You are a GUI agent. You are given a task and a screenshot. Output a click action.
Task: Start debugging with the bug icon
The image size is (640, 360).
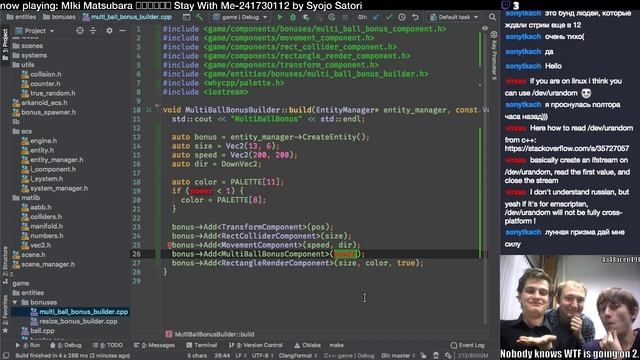(293, 17)
